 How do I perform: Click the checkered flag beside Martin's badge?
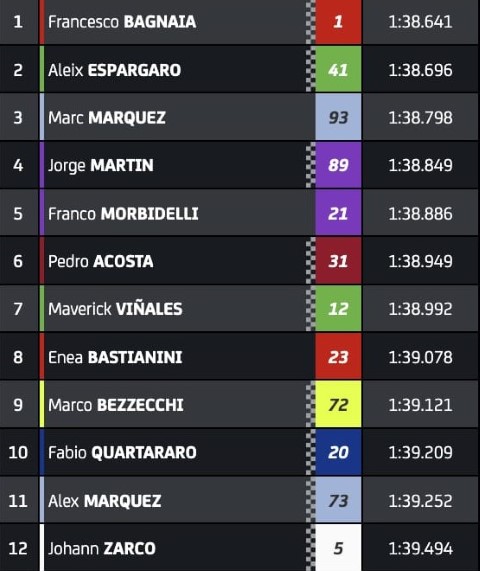coord(310,165)
